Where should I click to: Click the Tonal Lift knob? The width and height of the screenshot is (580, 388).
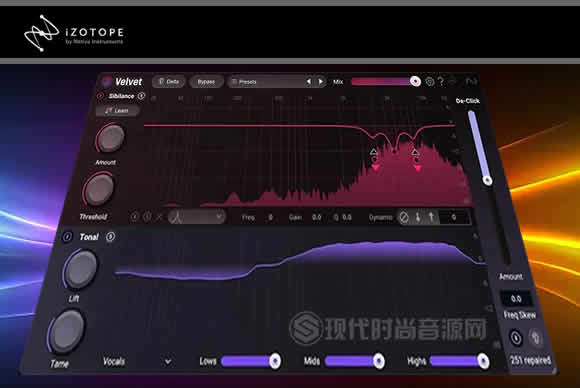coord(81,269)
